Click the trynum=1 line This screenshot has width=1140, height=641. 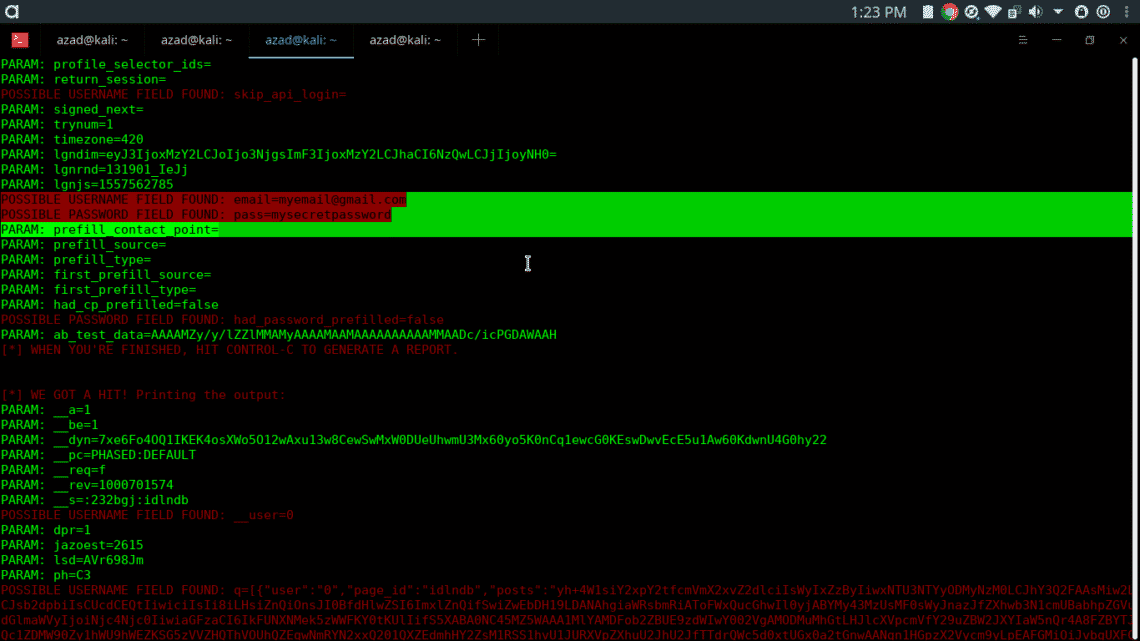coord(57,124)
